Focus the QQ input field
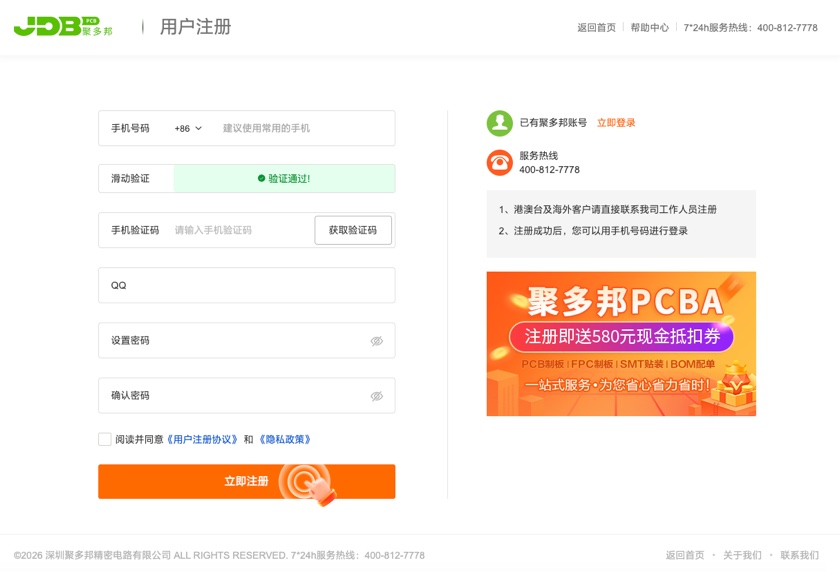This screenshot has width=840, height=572. (246, 285)
